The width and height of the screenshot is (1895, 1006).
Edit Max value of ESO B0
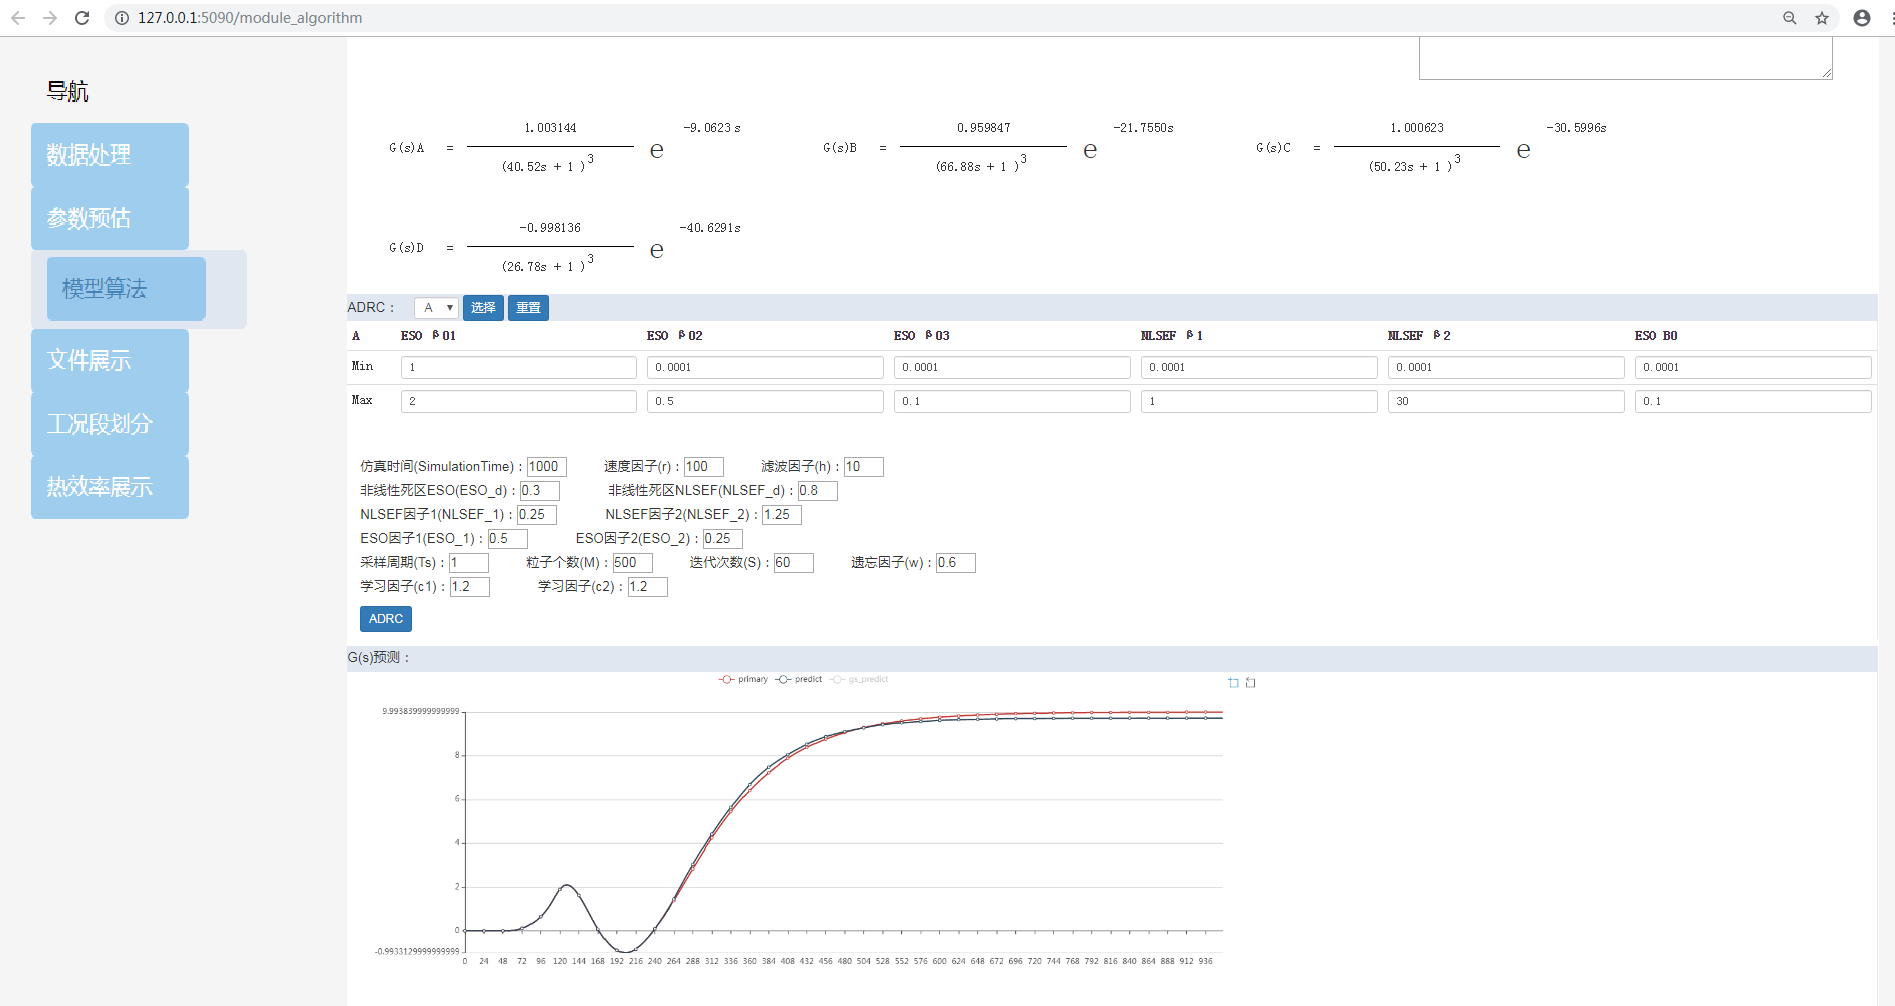1753,401
